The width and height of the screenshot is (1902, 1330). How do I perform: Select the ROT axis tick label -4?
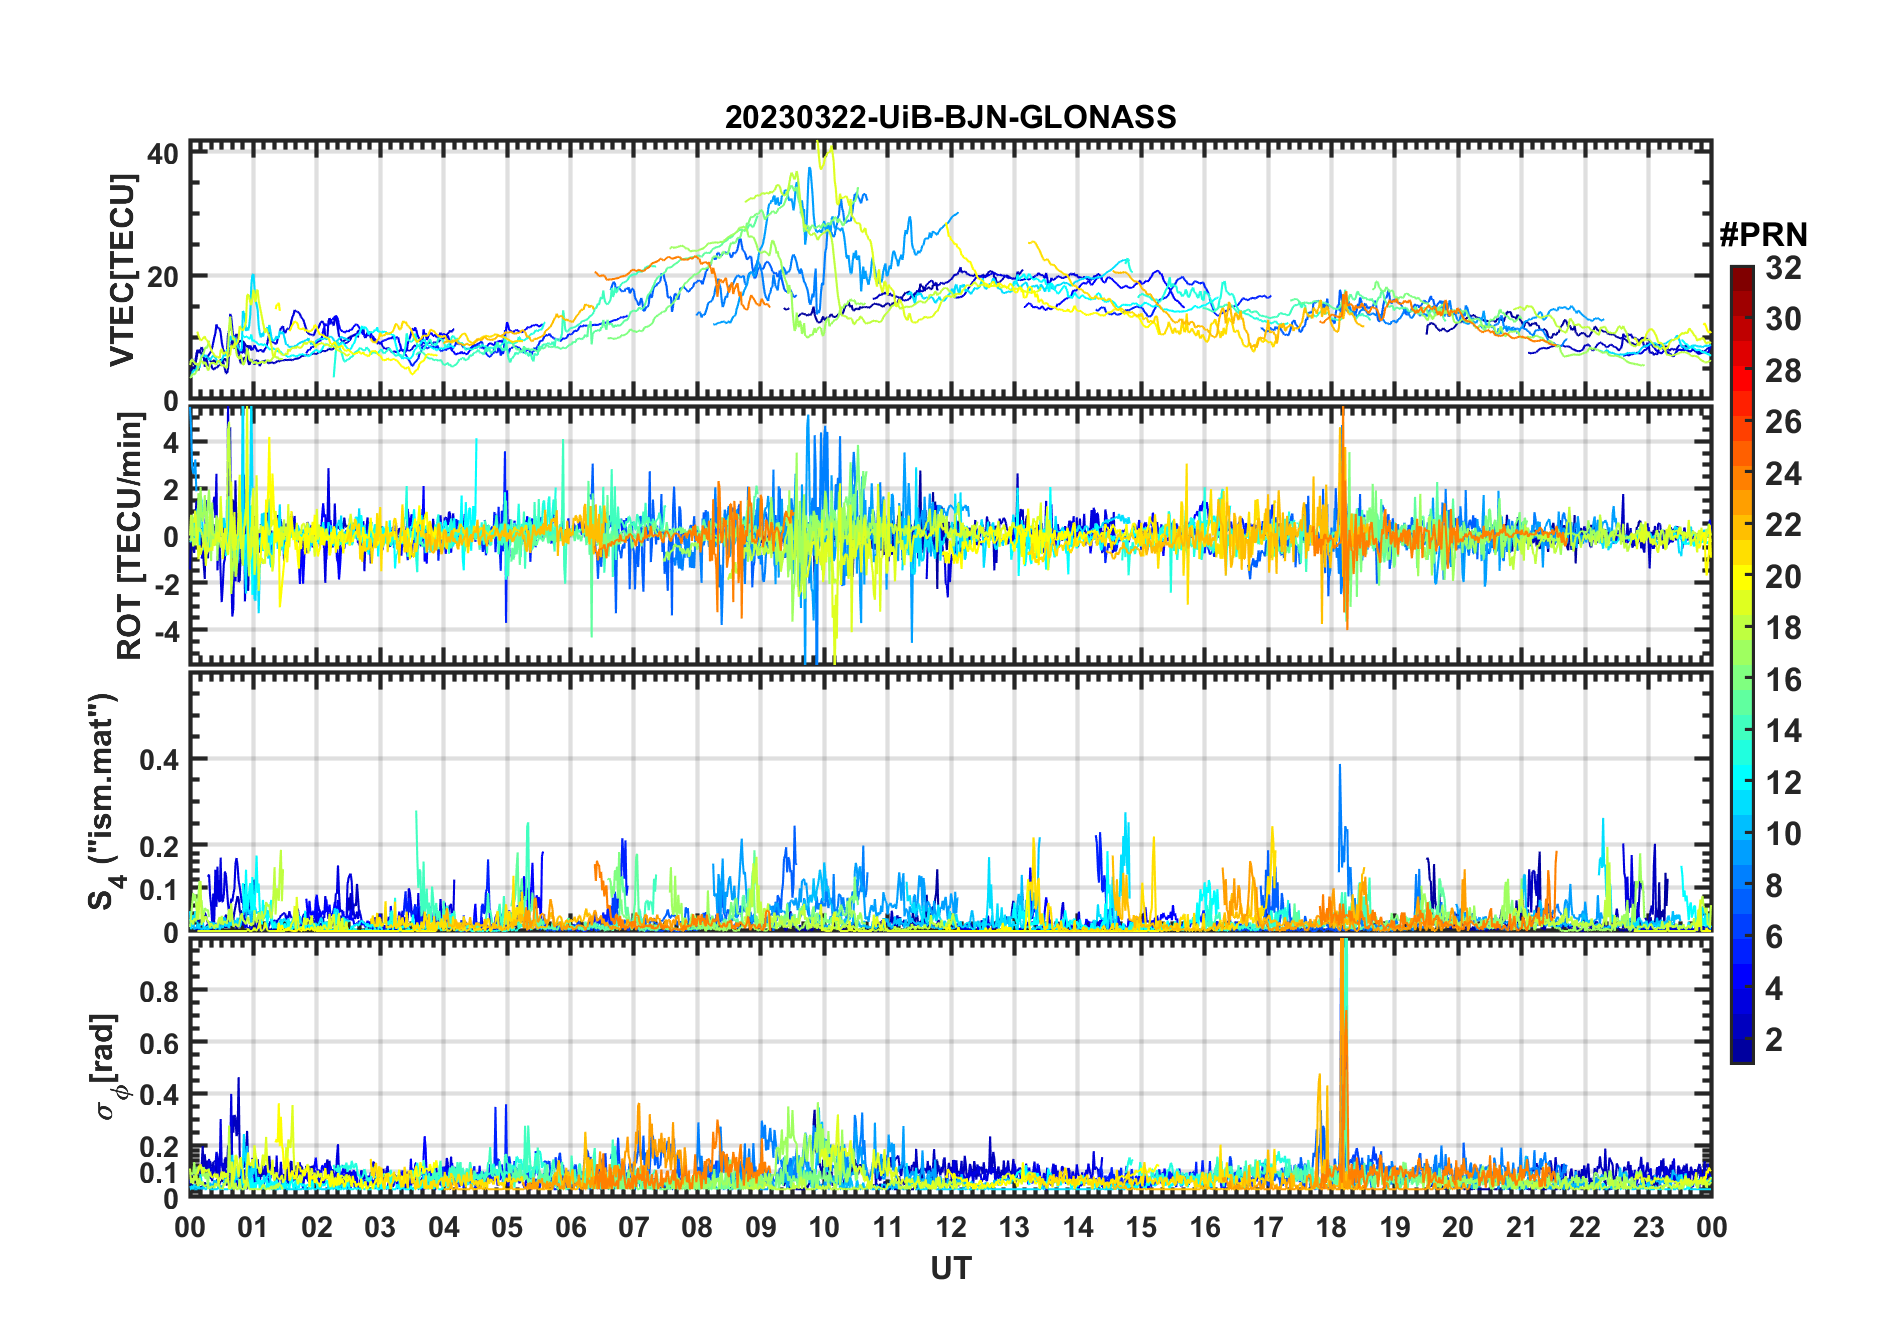point(166,631)
